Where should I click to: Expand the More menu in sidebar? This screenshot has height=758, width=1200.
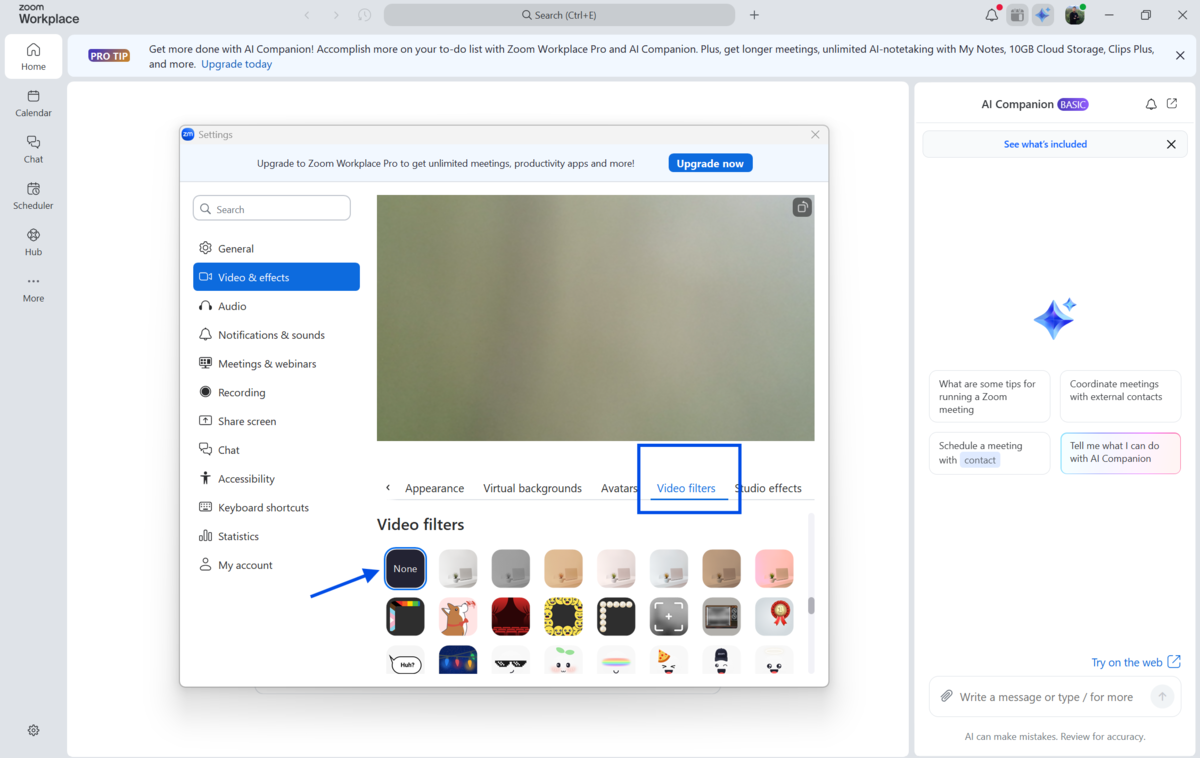click(33, 288)
